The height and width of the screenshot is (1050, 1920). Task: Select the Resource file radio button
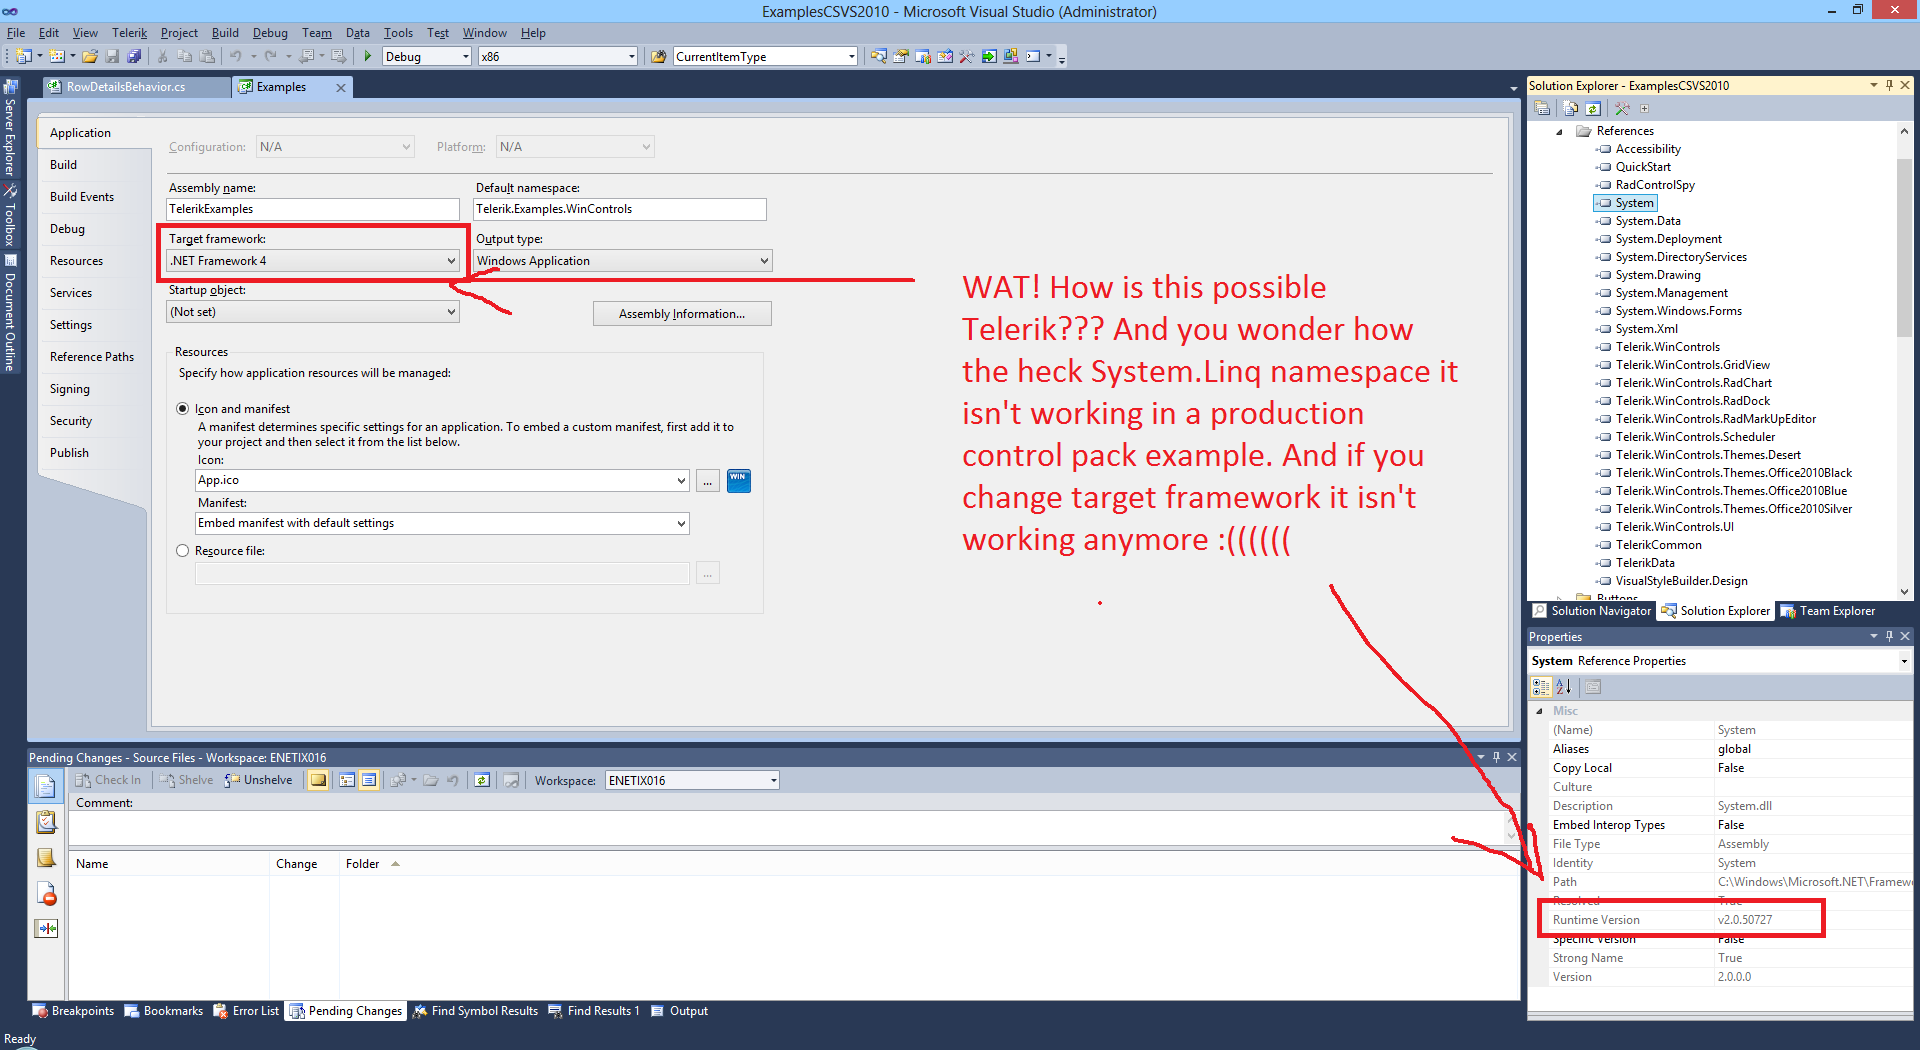183,551
